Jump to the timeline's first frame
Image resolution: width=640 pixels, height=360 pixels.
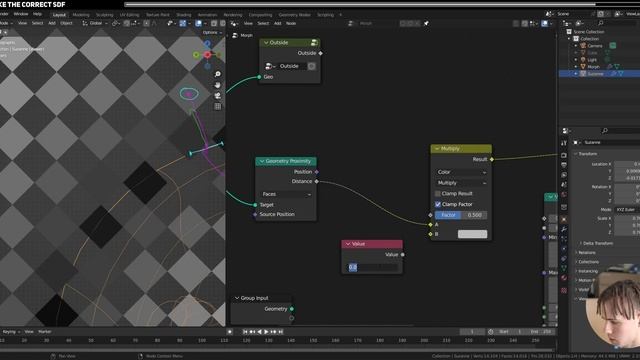[x=245, y=332]
